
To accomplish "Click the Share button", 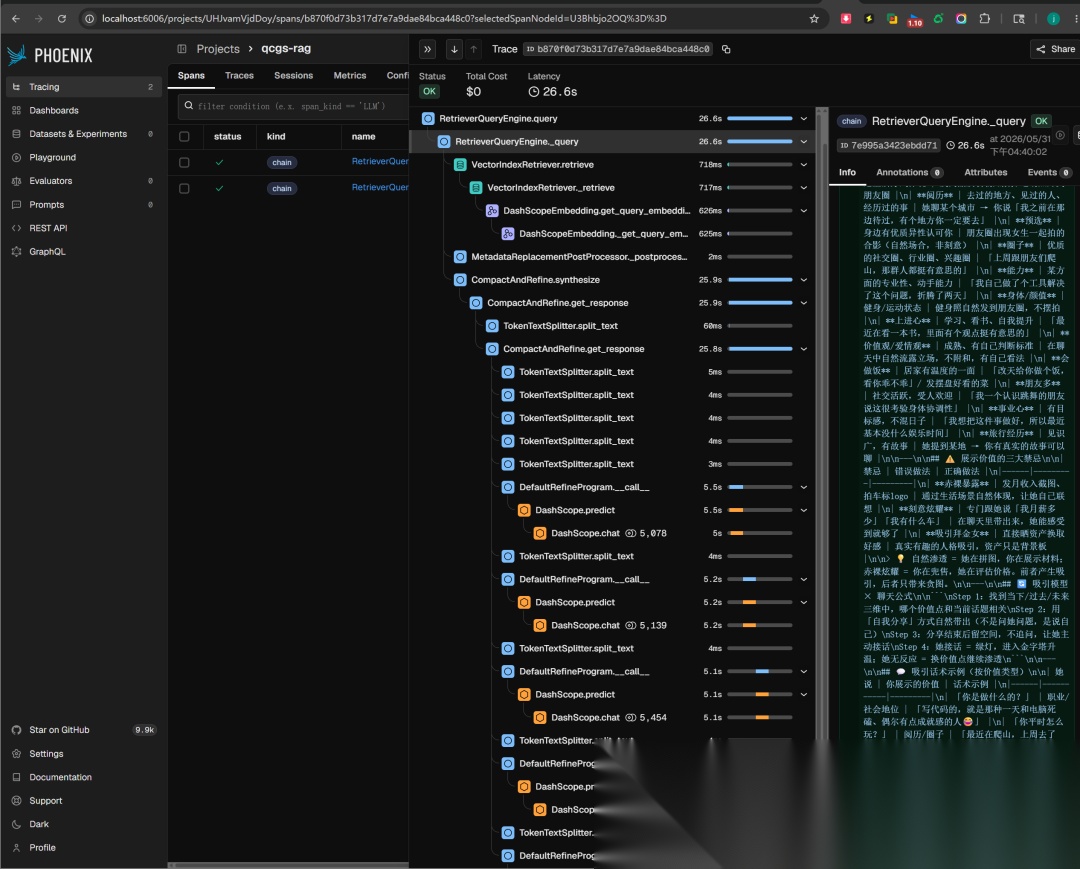I will pyautogui.click(x=1055, y=49).
